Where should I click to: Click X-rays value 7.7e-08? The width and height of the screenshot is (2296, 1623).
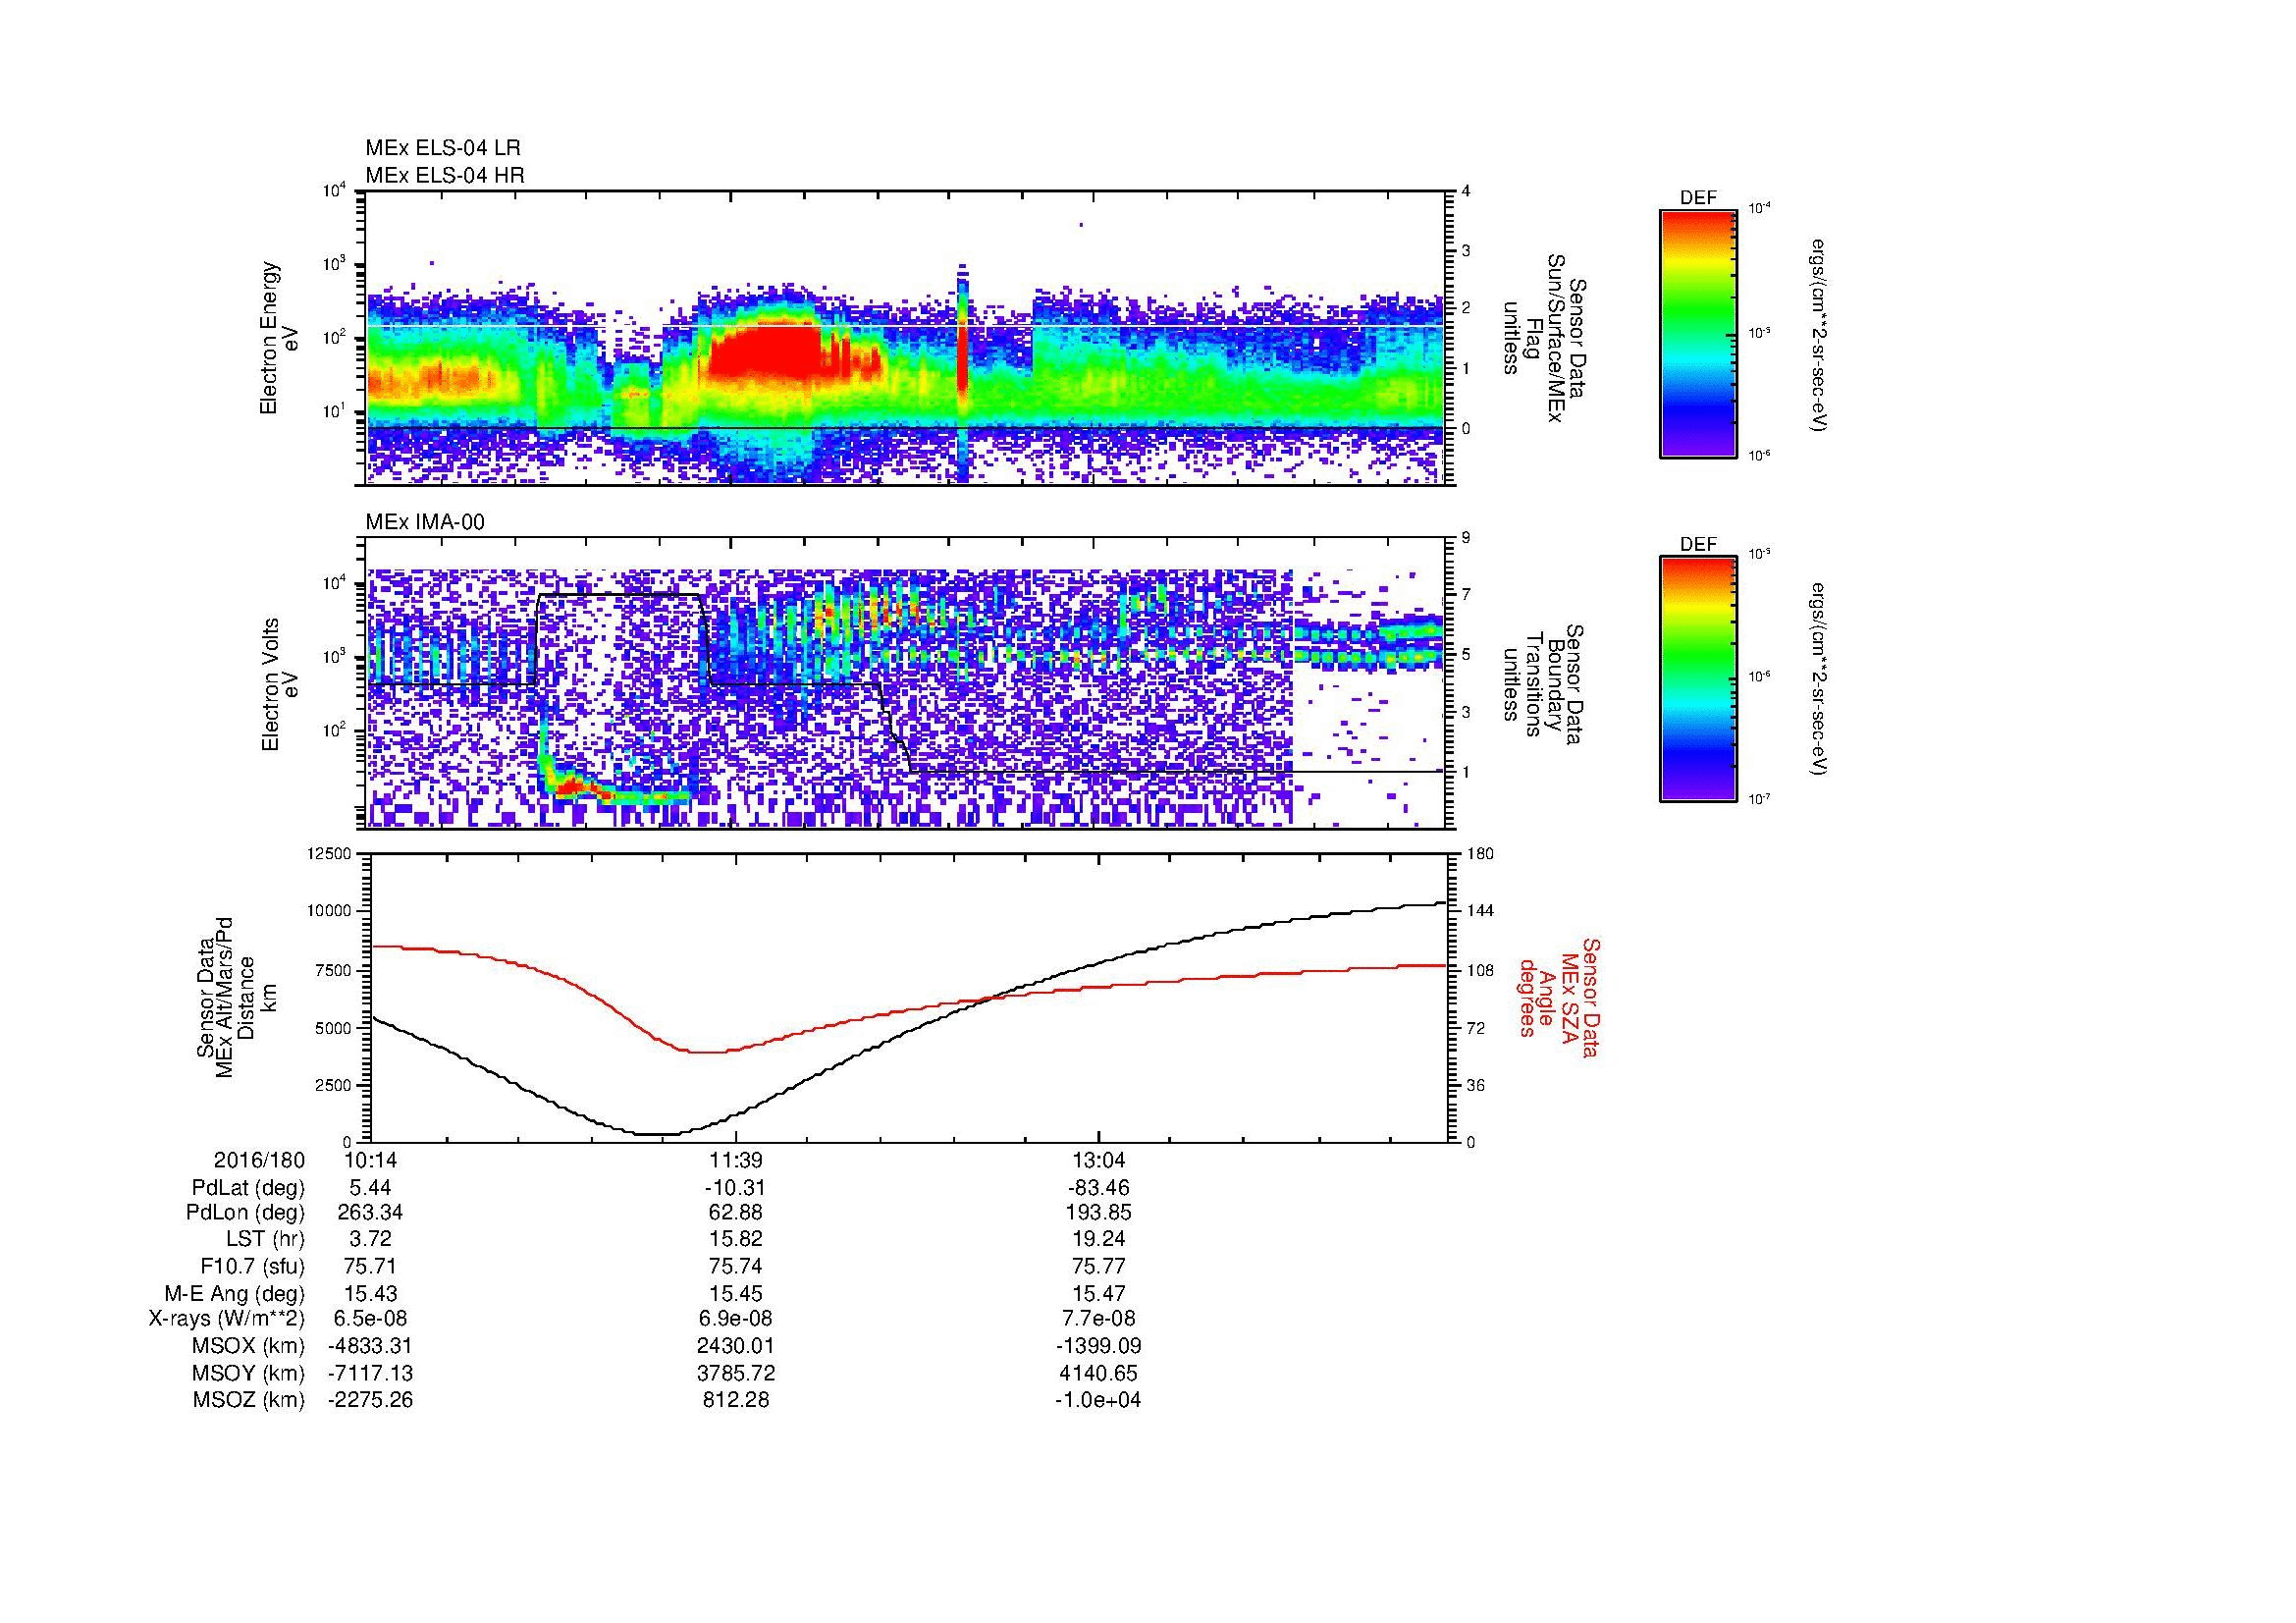click(x=1098, y=1319)
